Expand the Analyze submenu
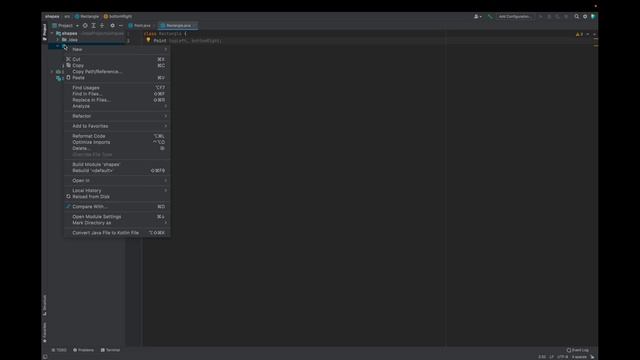Viewport: 640px width, 360px height. pos(117,106)
